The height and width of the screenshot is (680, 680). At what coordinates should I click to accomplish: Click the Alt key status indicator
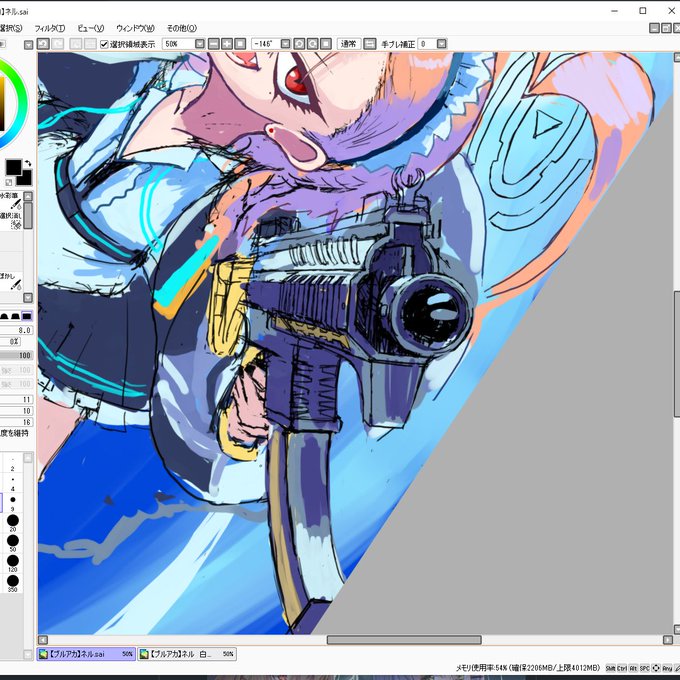click(633, 668)
